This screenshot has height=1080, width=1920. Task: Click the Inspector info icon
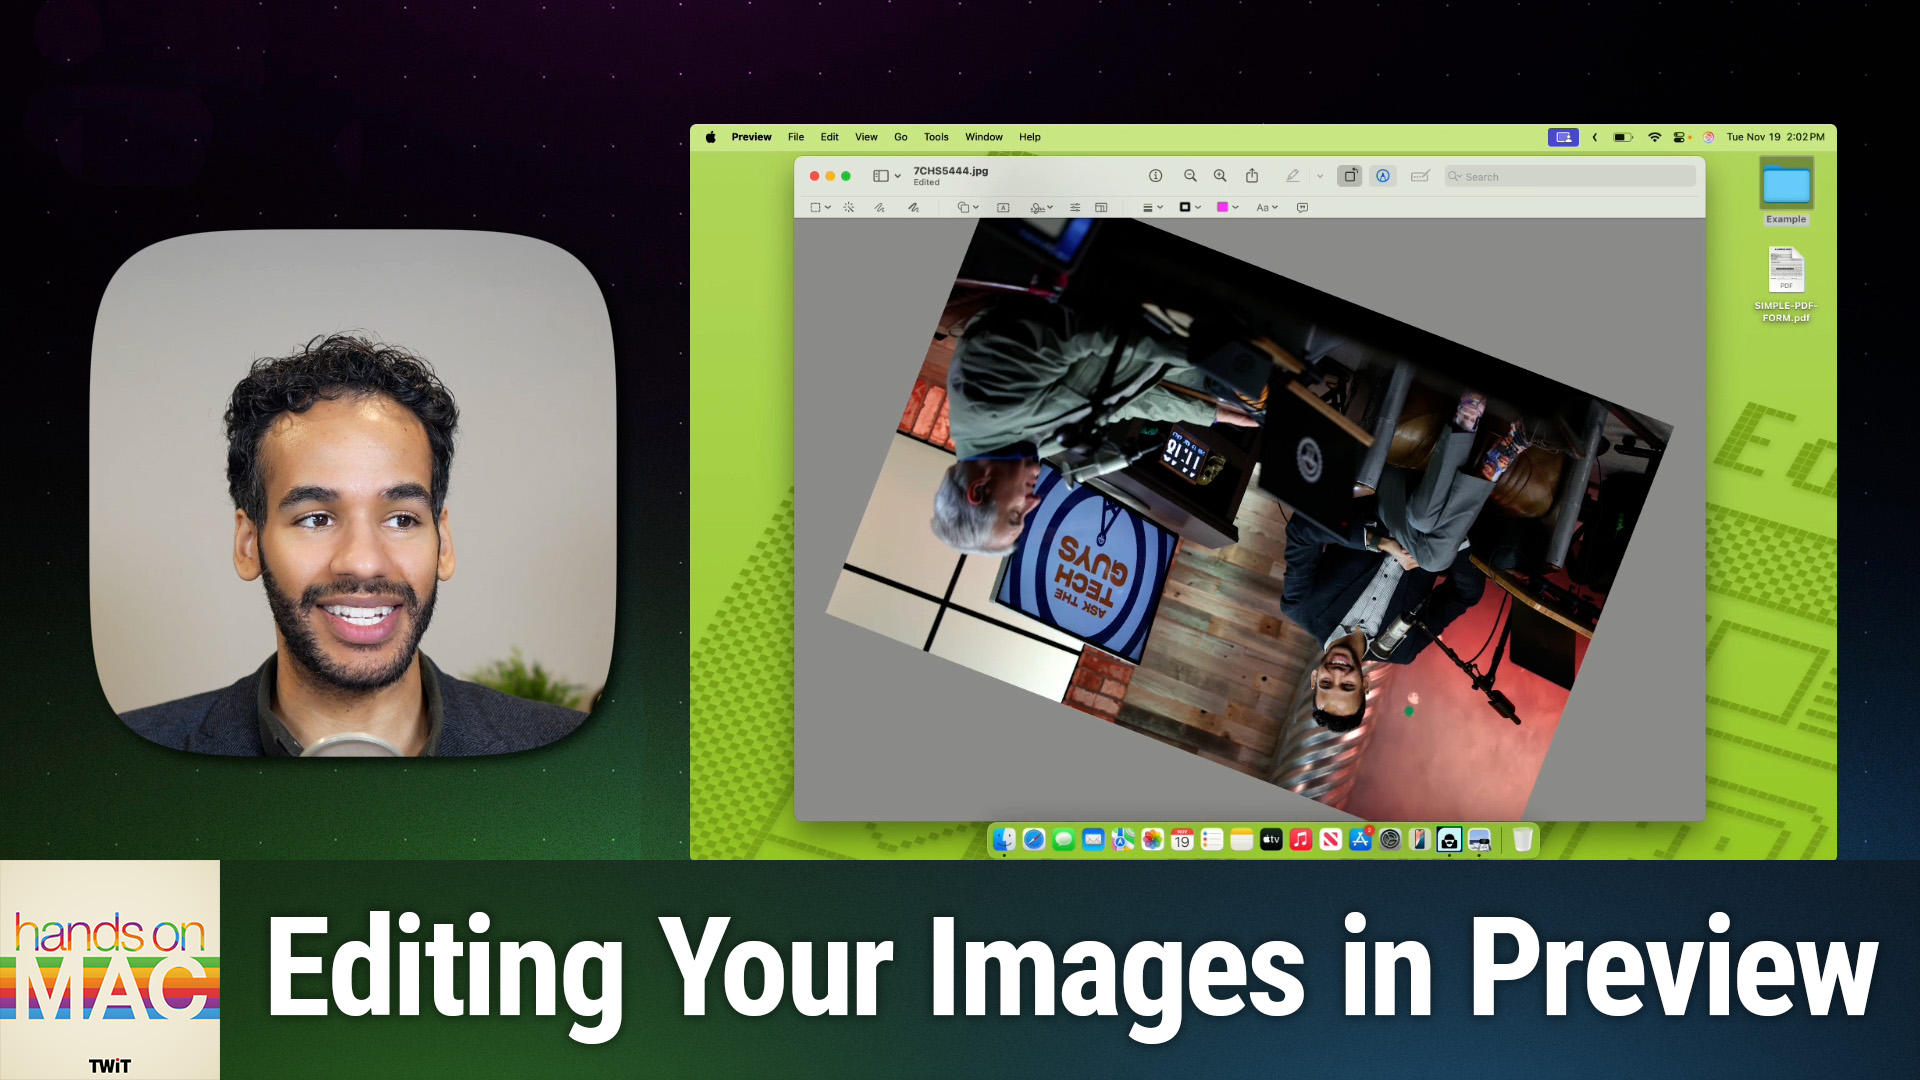(1155, 176)
